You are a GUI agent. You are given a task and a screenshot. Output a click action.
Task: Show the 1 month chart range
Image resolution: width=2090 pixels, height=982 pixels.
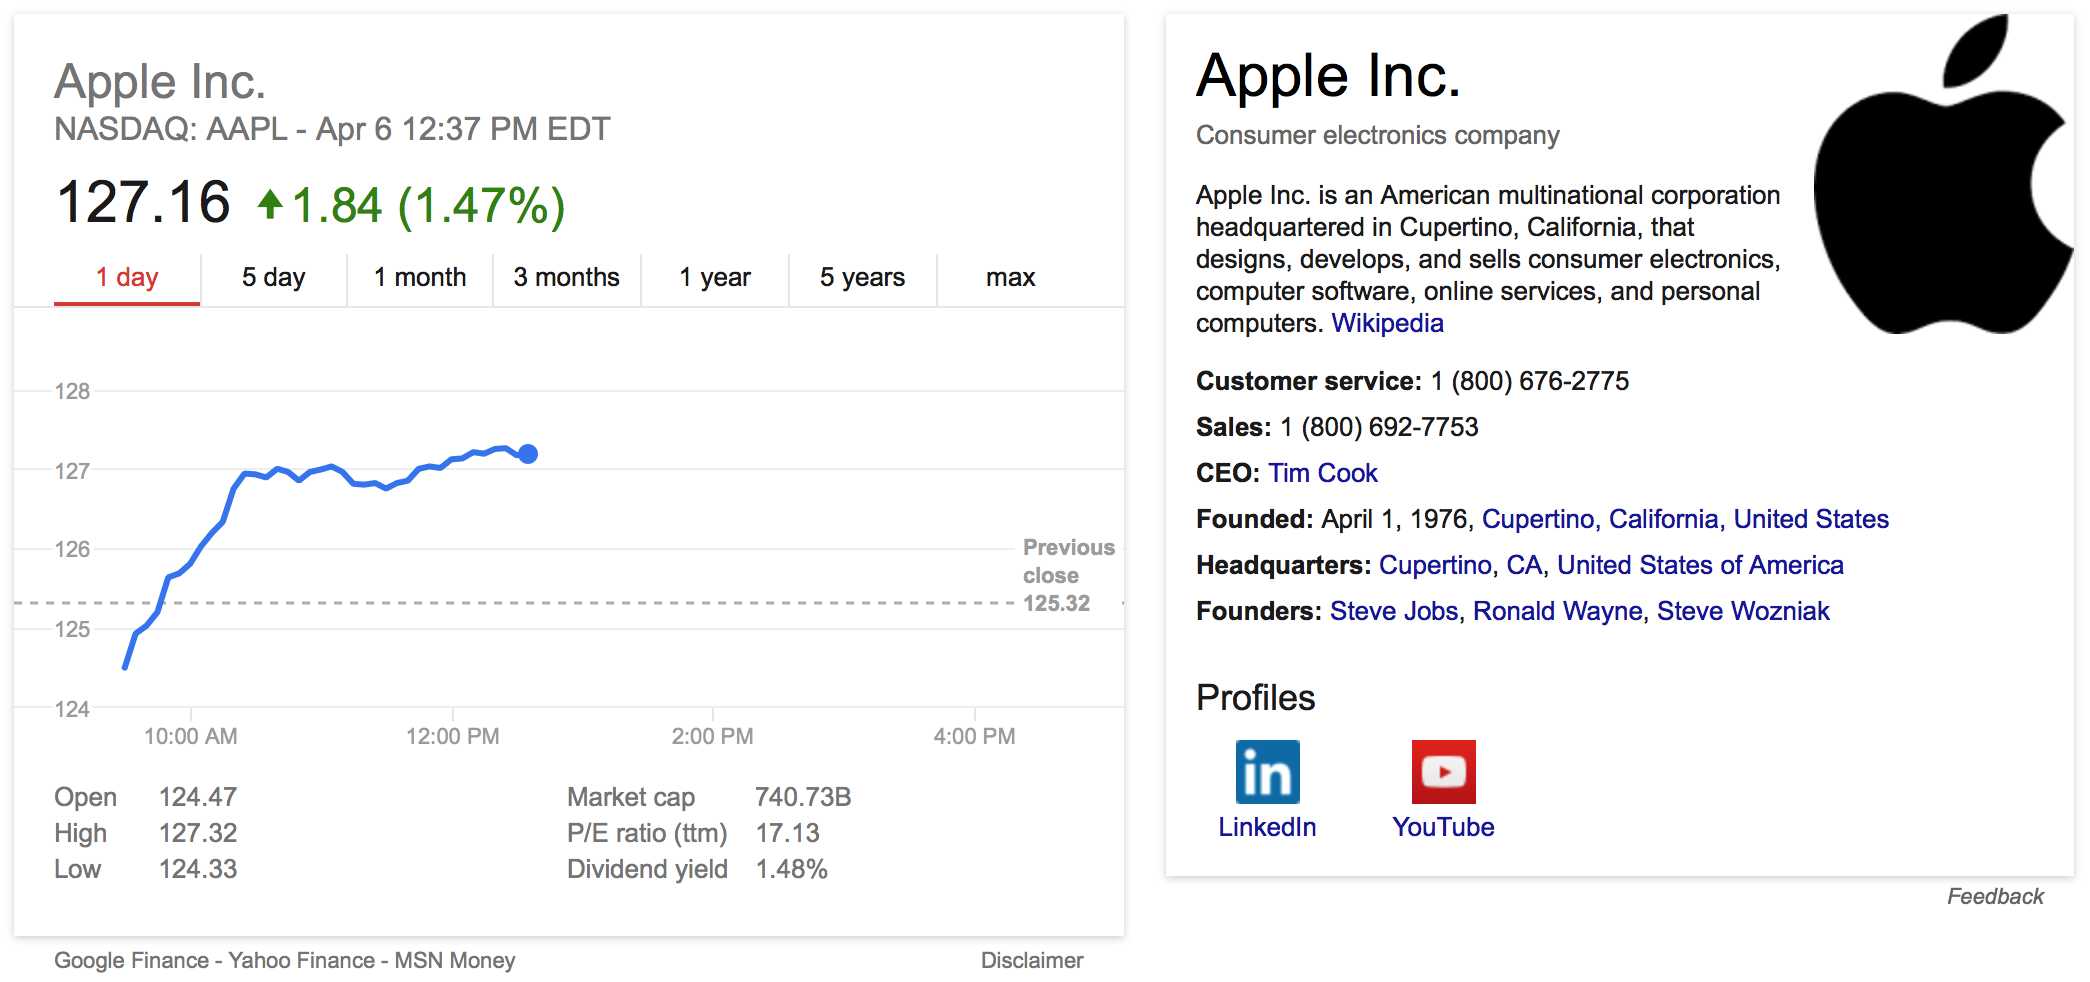pyautogui.click(x=420, y=277)
